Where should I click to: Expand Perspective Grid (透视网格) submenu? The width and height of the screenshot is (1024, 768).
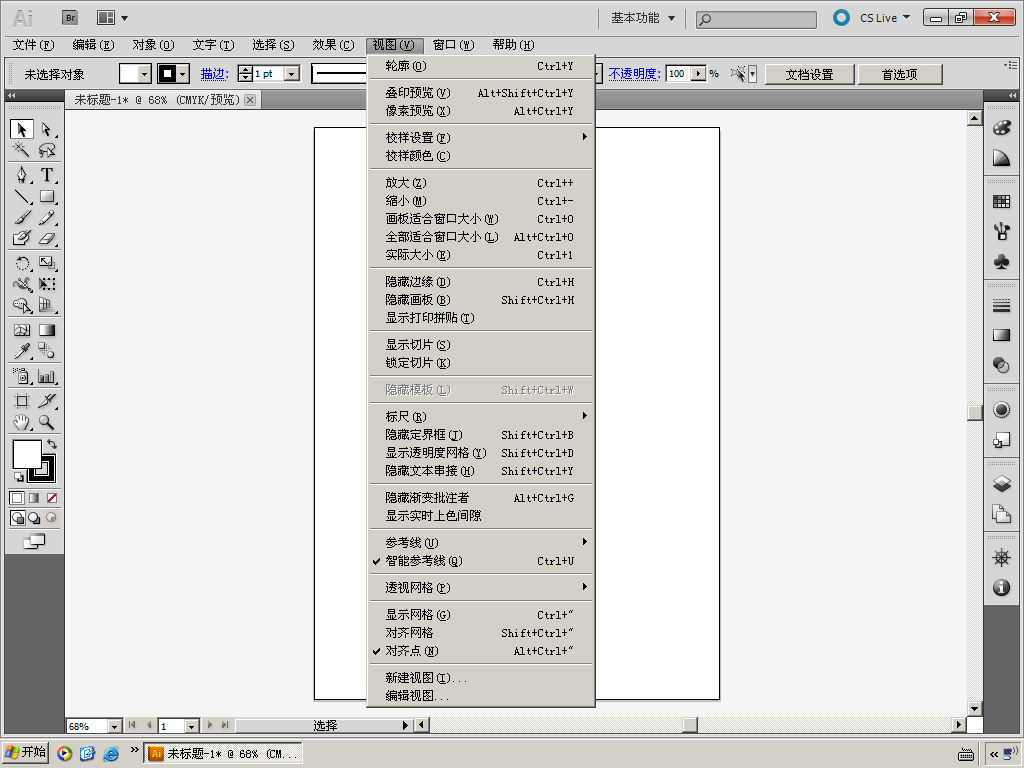pos(481,588)
